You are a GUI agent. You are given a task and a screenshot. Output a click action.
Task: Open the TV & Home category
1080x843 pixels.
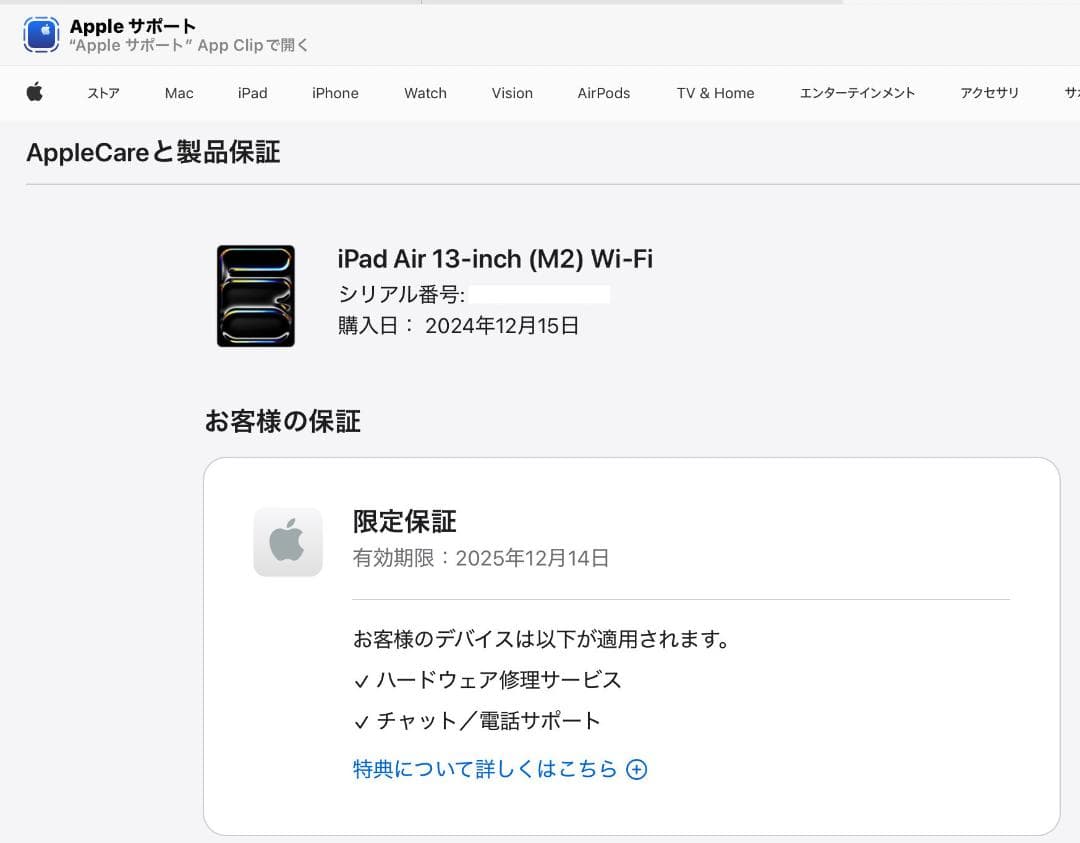coord(715,93)
